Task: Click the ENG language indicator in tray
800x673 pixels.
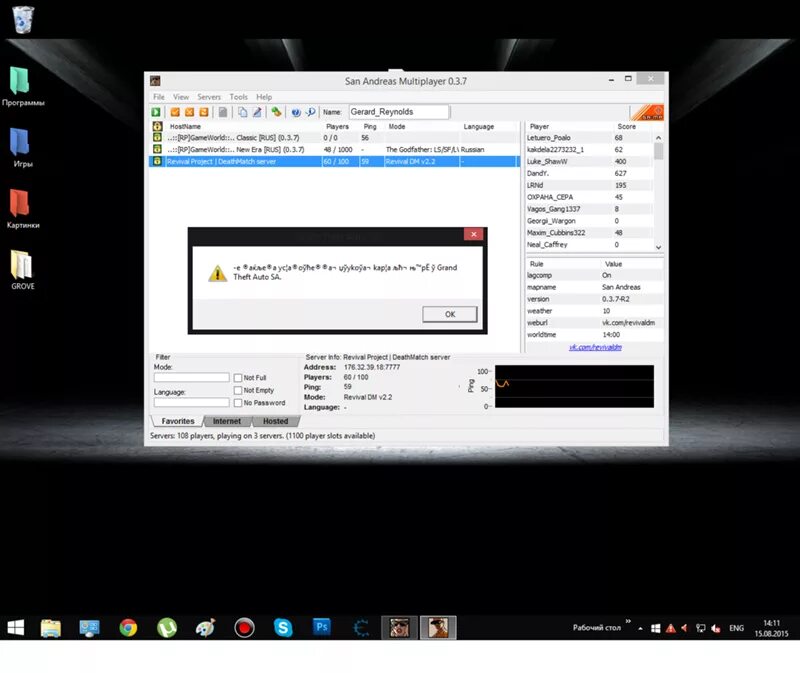Action: (x=736, y=628)
